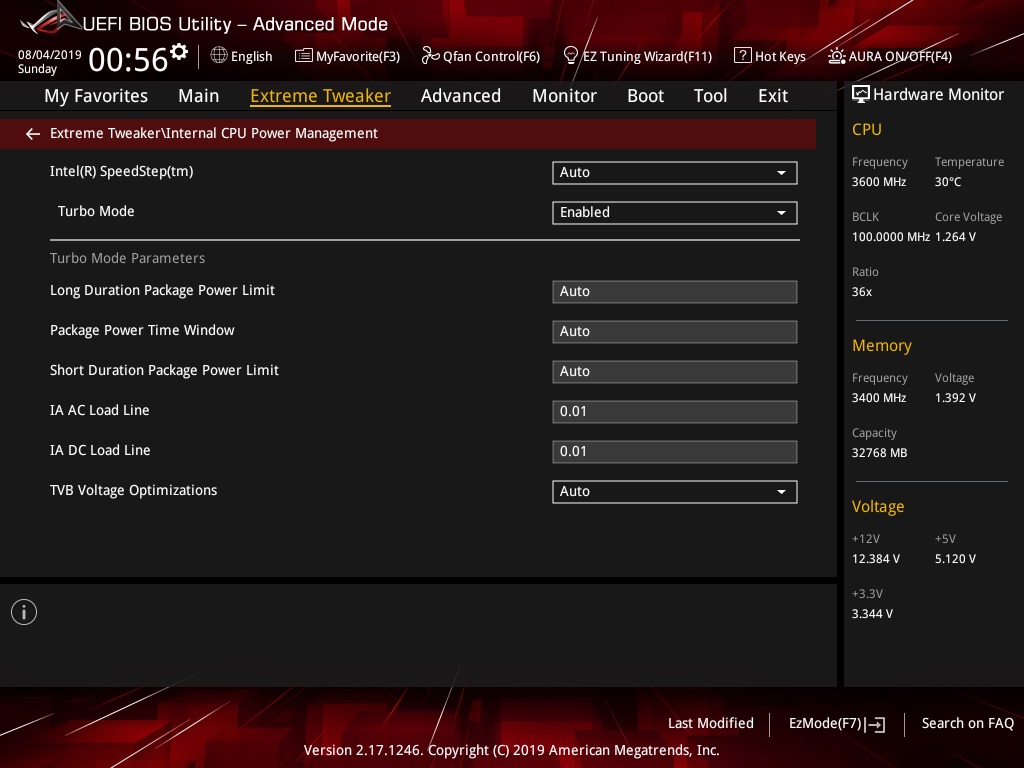Click the Hardware Monitor screen icon
Screen dimensions: 1024x768
pos(861,95)
